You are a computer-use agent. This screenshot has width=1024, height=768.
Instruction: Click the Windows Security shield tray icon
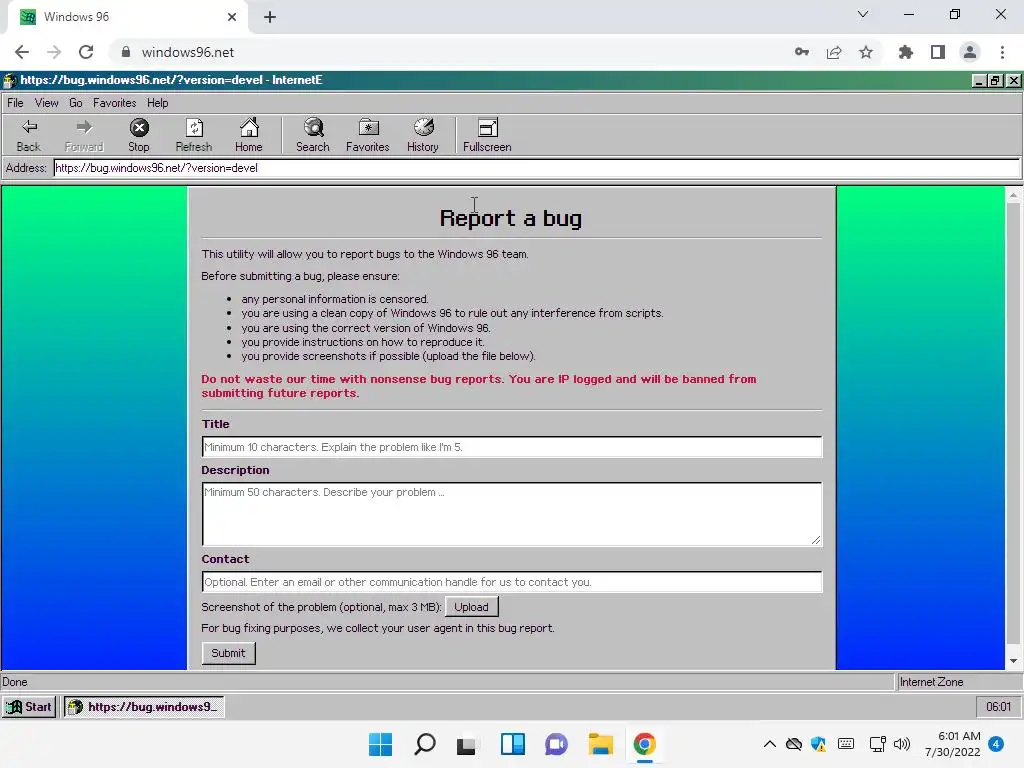818,744
